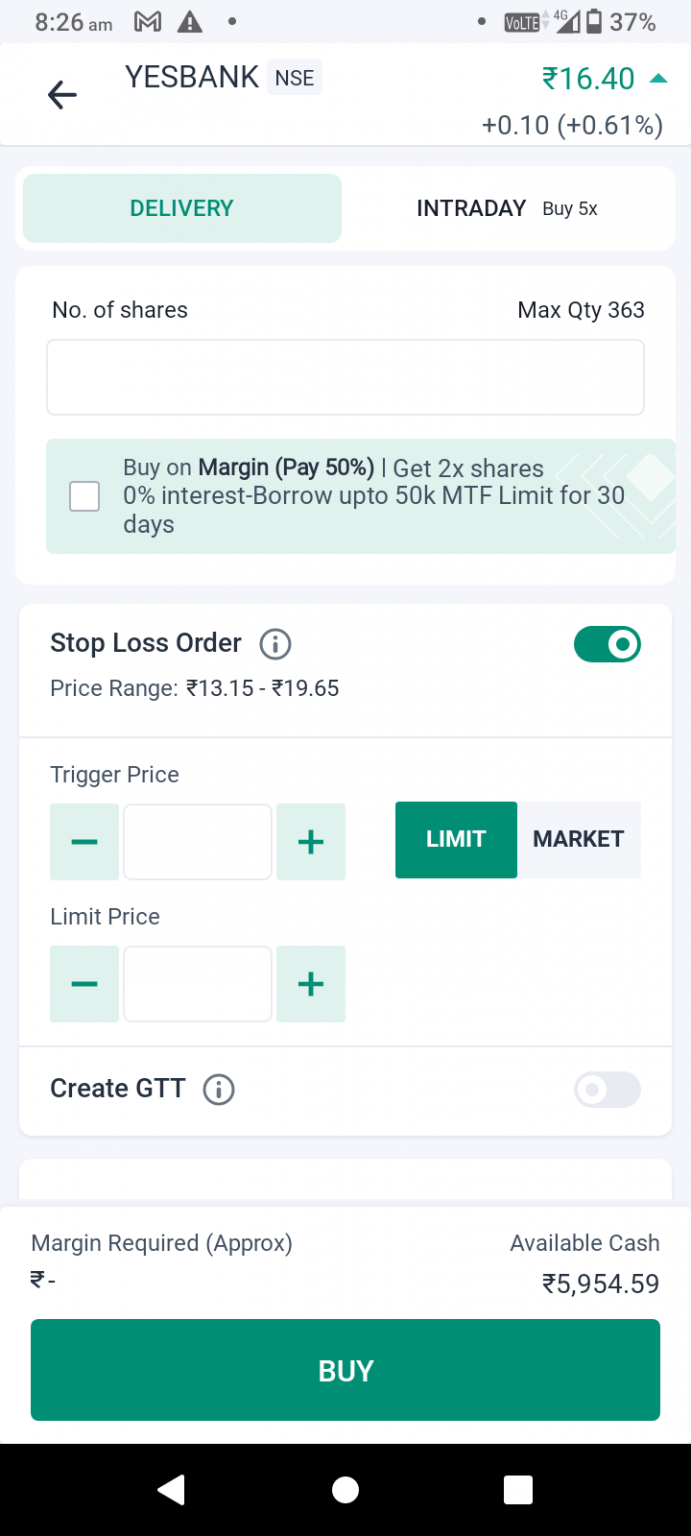Open the Gmail icon in the status bar
The width and height of the screenshot is (691, 1536).
pyautogui.click(x=147, y=21)
